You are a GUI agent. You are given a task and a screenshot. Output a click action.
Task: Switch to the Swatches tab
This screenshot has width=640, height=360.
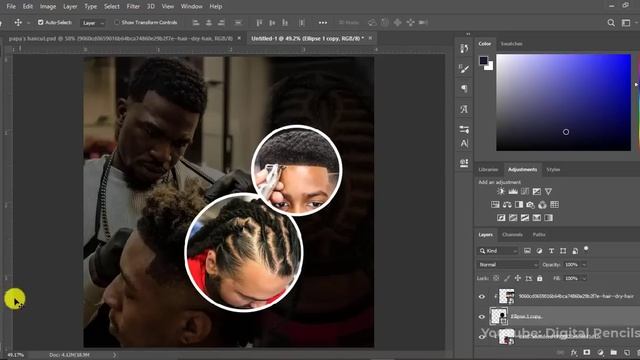click(511, 44)
